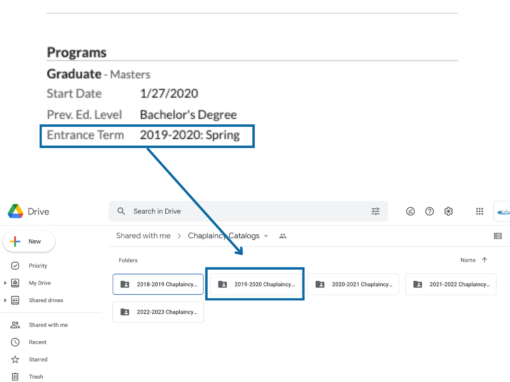
Task: Click the New button
Action: [x=29, y=241]
